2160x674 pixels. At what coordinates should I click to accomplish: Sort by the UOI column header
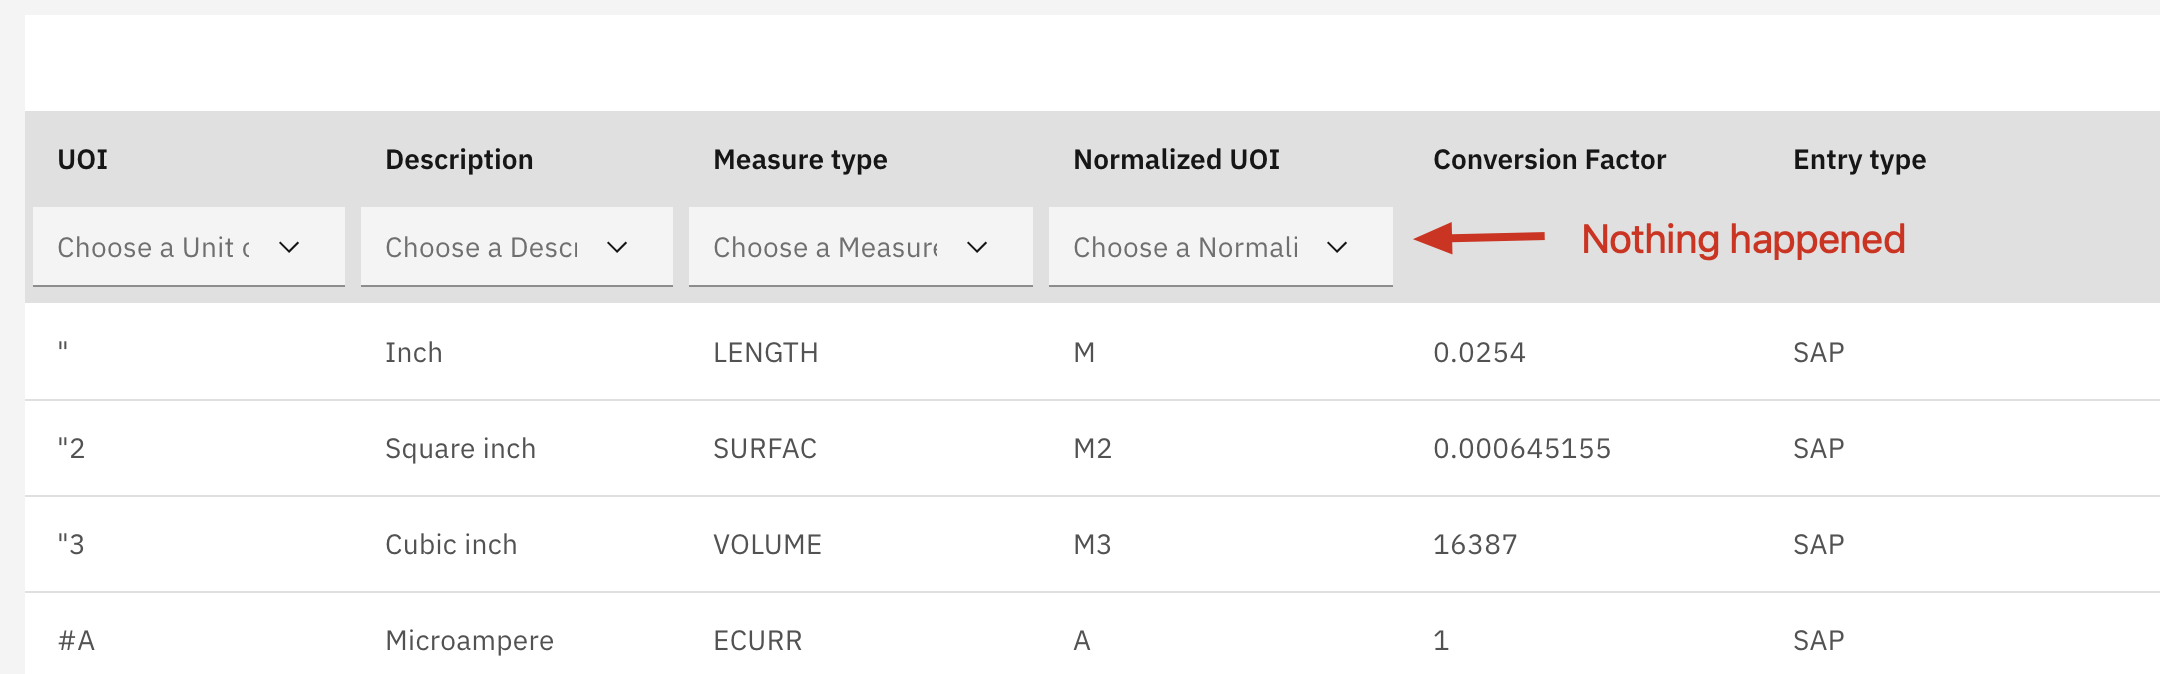[80, 159]
